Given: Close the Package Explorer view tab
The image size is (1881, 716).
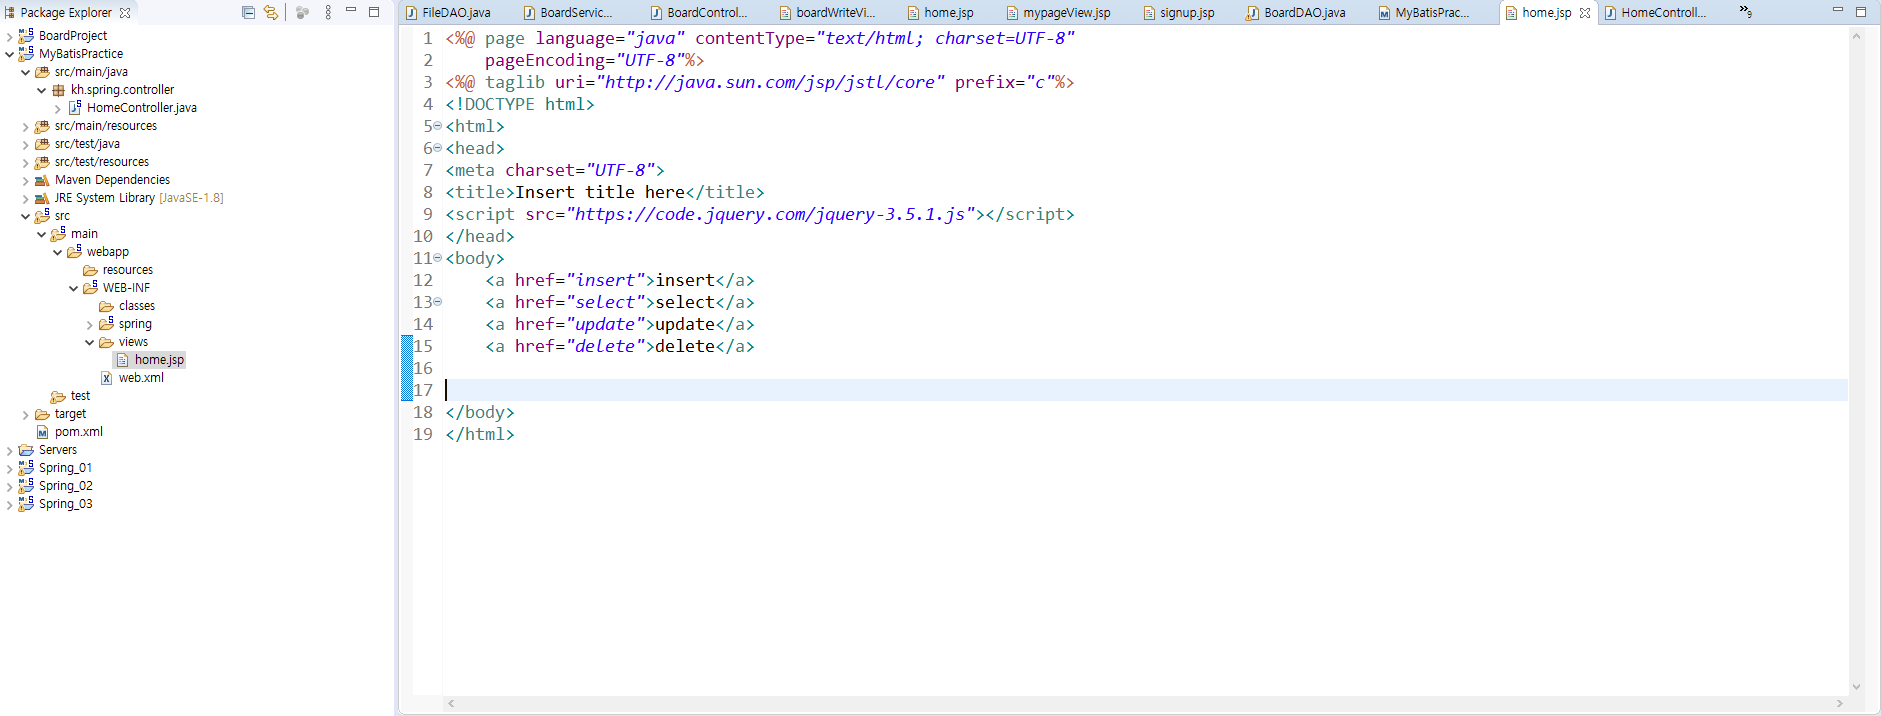Looking at the screenshot, I should coord(125,13).
